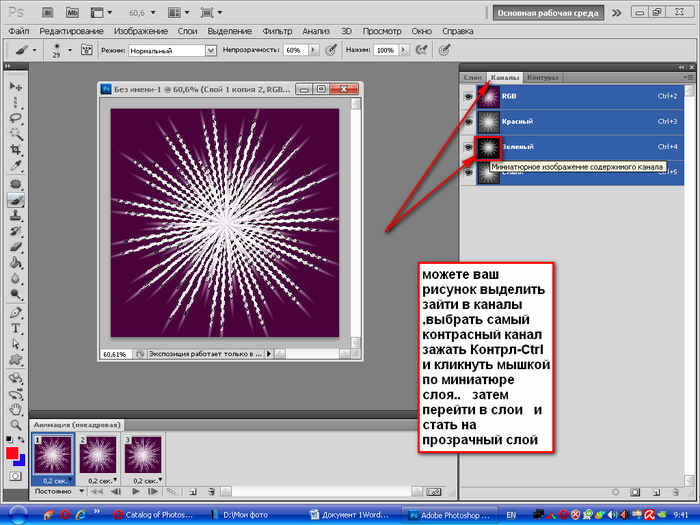Launch Mini Bridge from top bar
Screen dimensions: 700x525
coord(72,12)
